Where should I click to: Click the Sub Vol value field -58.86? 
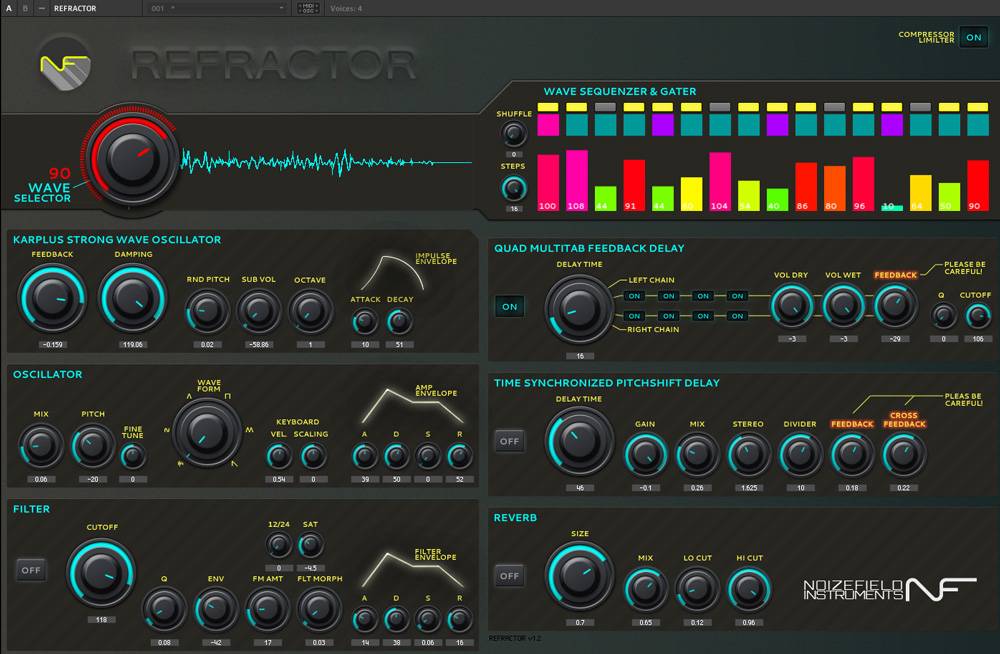[x=258, y=345]
